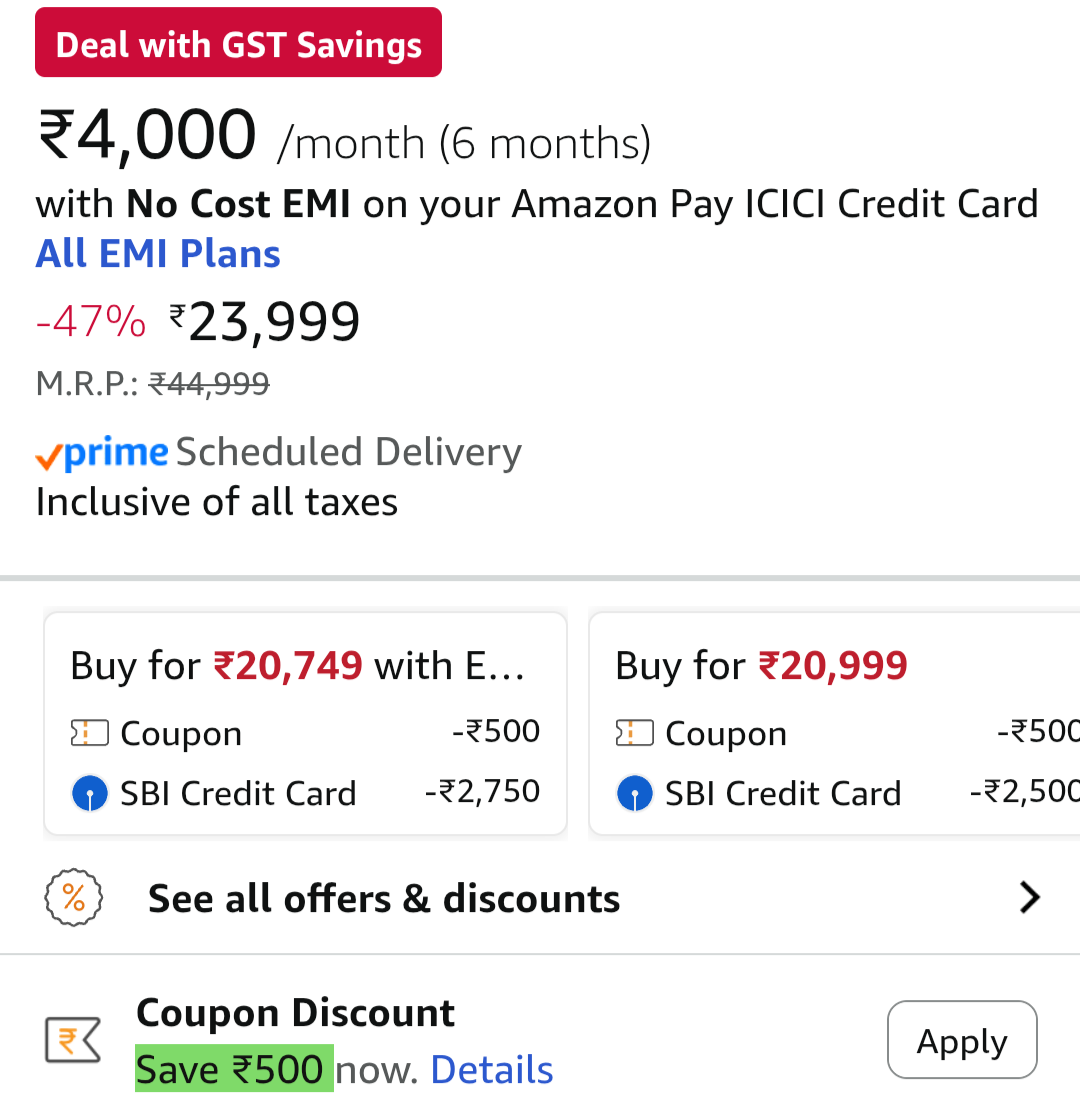Tap the highlighted Save ₹500 text
1080x1118 pixels.
[234, 1070]
